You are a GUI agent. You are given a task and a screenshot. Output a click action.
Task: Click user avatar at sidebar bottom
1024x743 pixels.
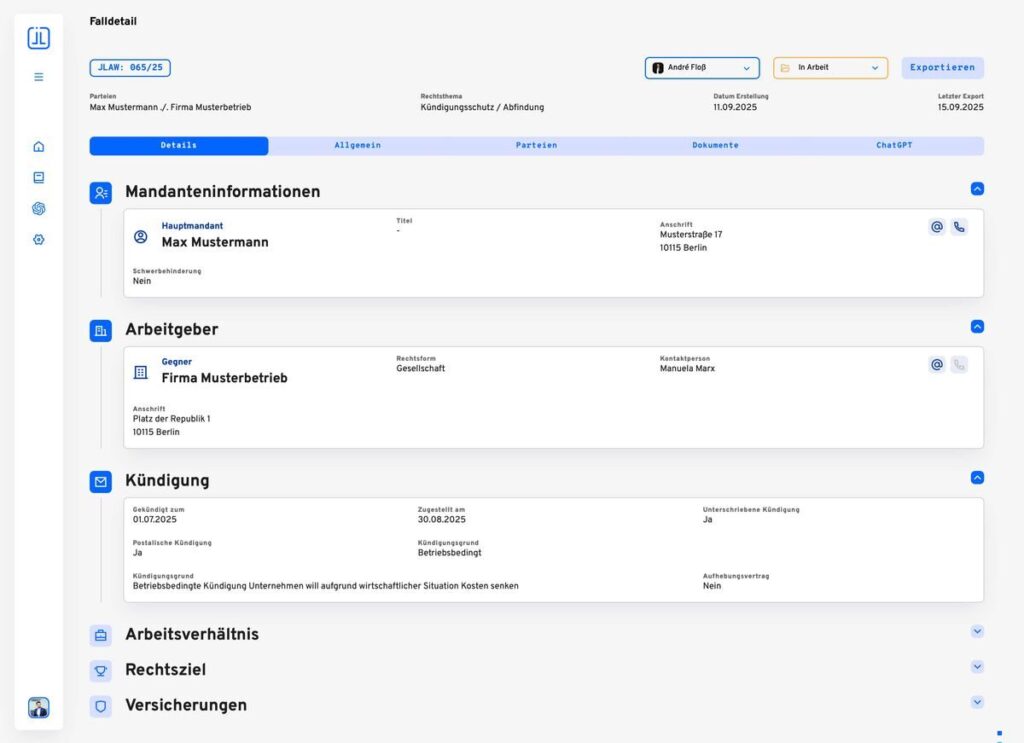39,708
